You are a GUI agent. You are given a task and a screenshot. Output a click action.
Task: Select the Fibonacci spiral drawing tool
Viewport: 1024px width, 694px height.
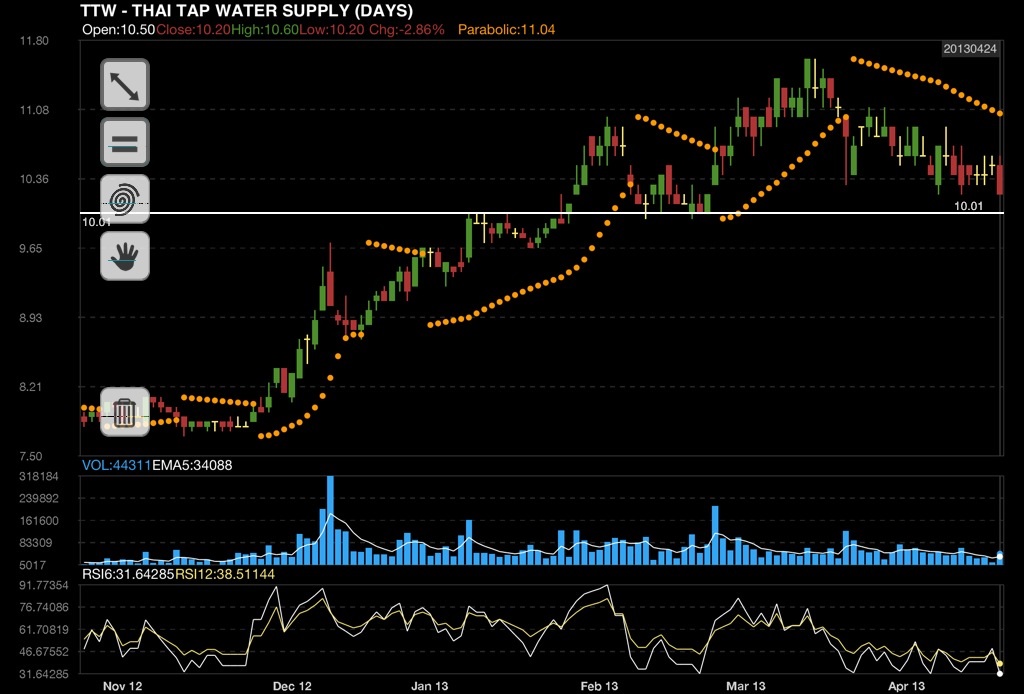(x=125, y=199)
